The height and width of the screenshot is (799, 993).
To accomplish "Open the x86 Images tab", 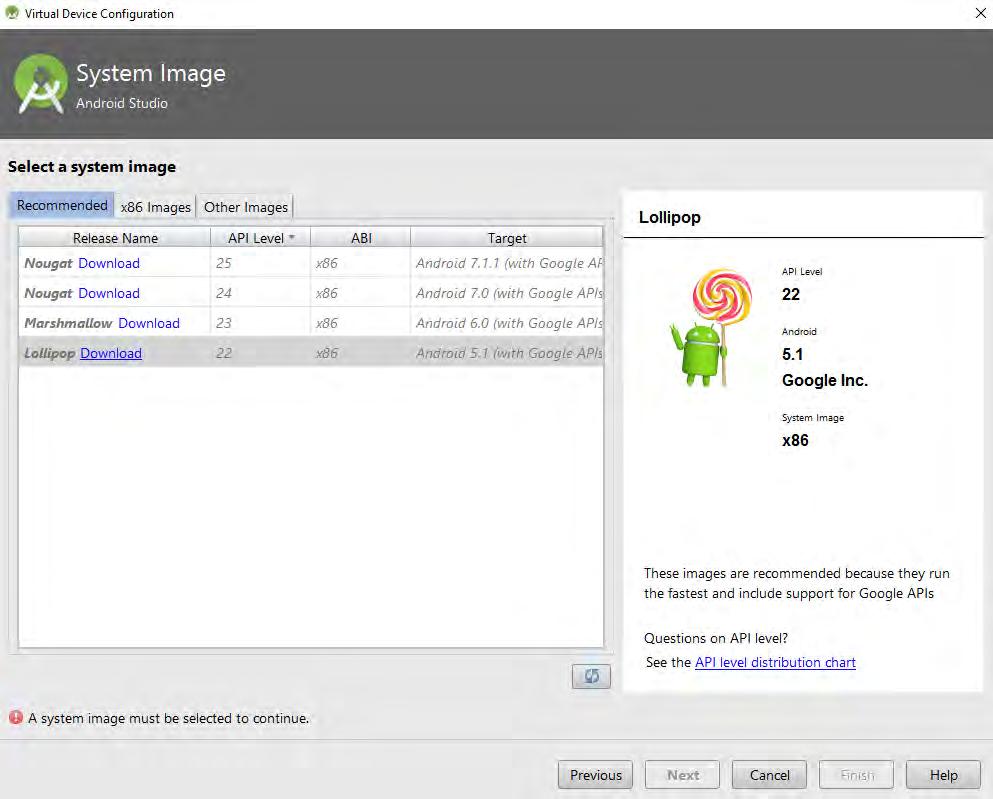I will point(156,207).
